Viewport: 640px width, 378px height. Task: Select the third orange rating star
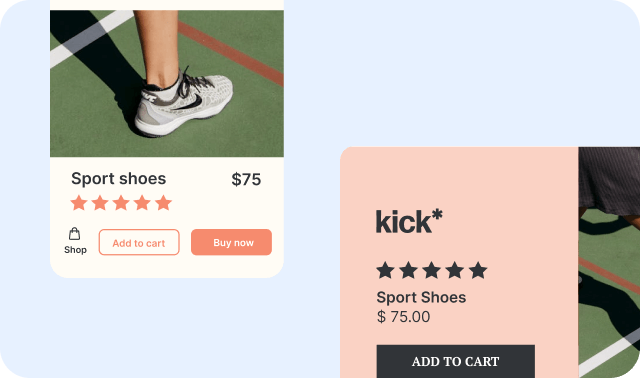coord(121,203)
